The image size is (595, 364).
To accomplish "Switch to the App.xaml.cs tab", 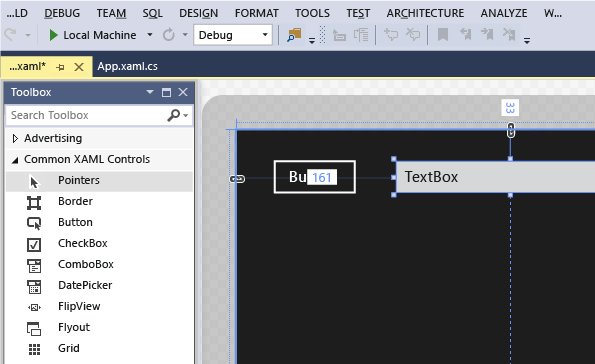I will click(128, 66).
